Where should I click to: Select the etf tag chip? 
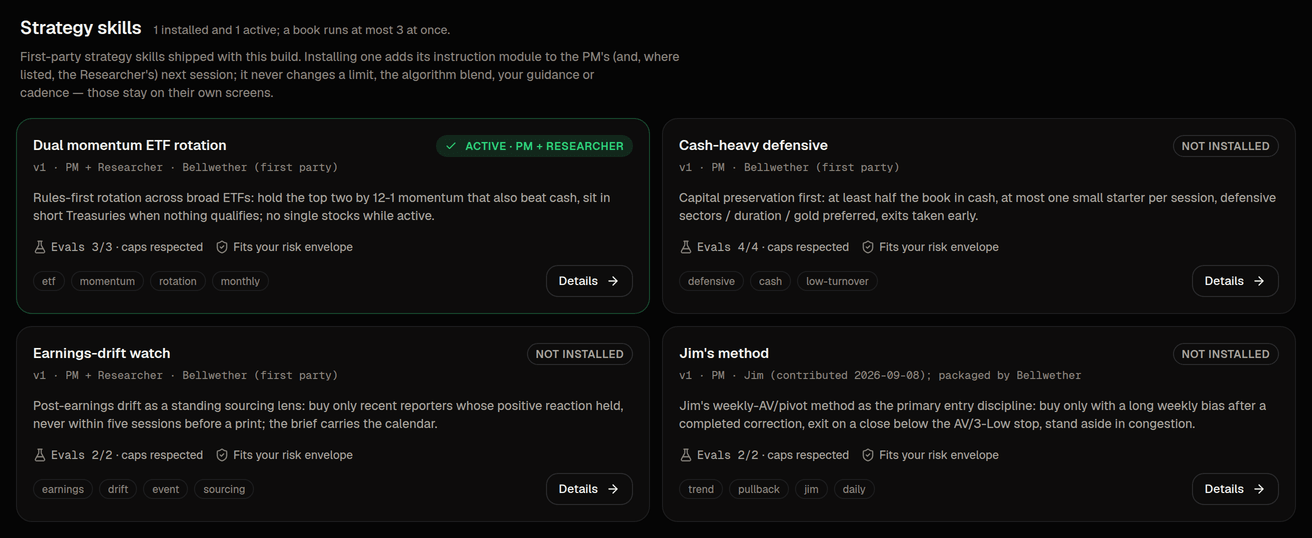click(x=49, y=281)
